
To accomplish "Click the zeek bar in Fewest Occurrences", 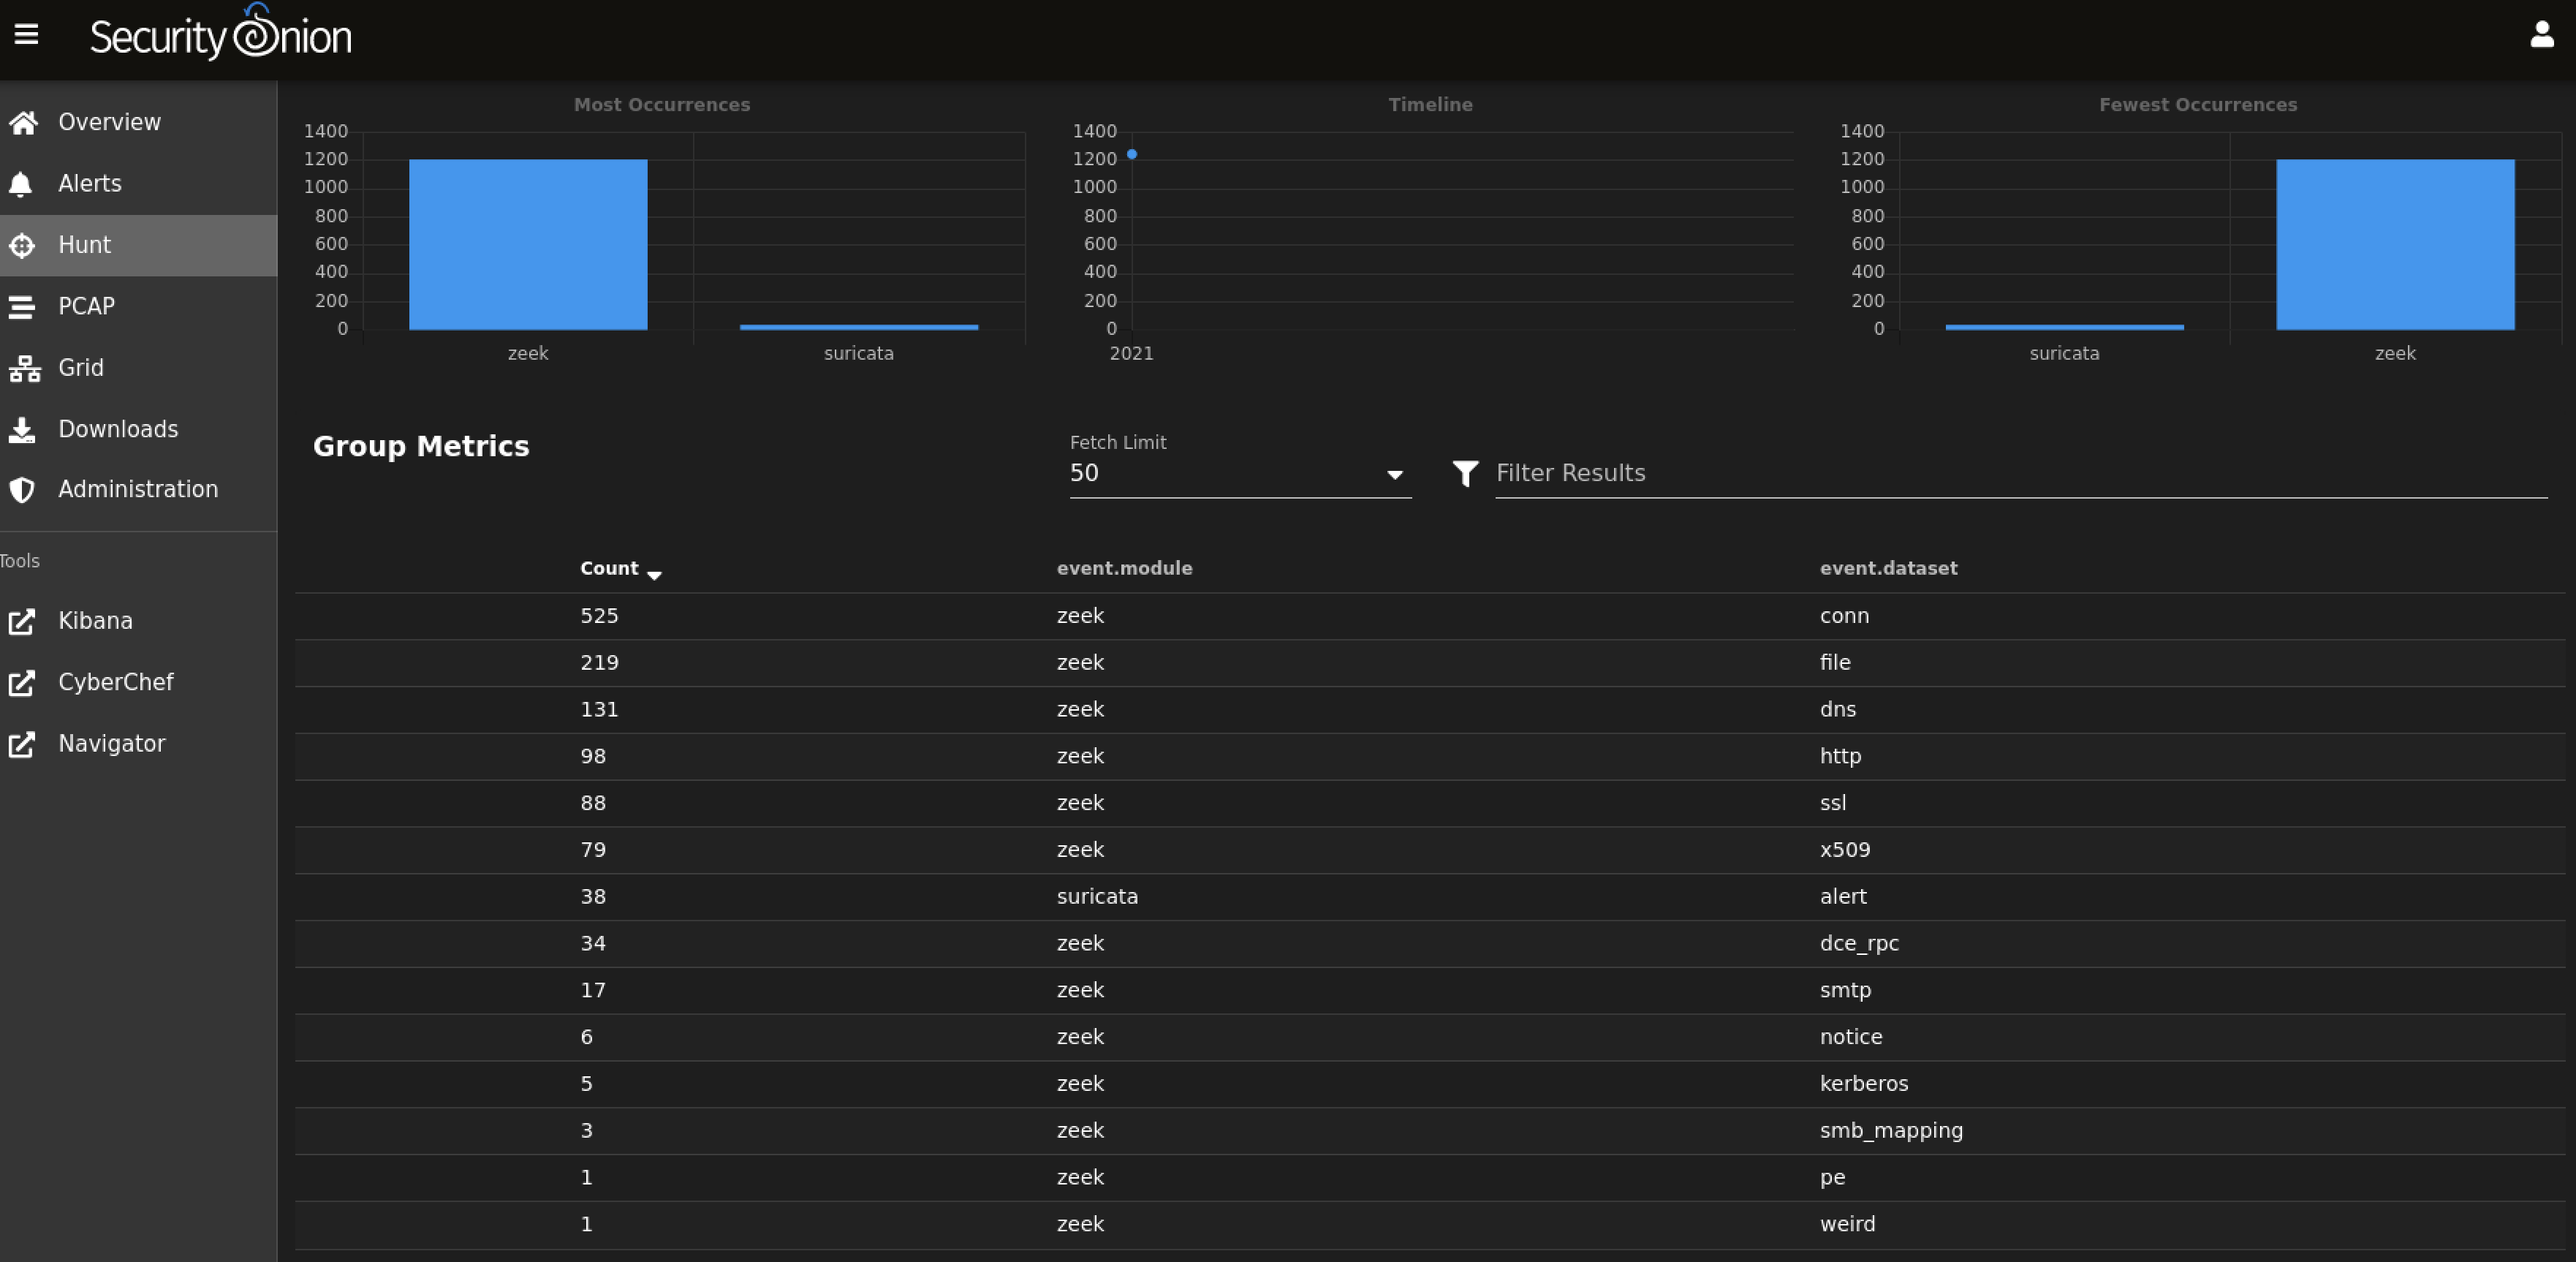I will [x=2395, y=244].
